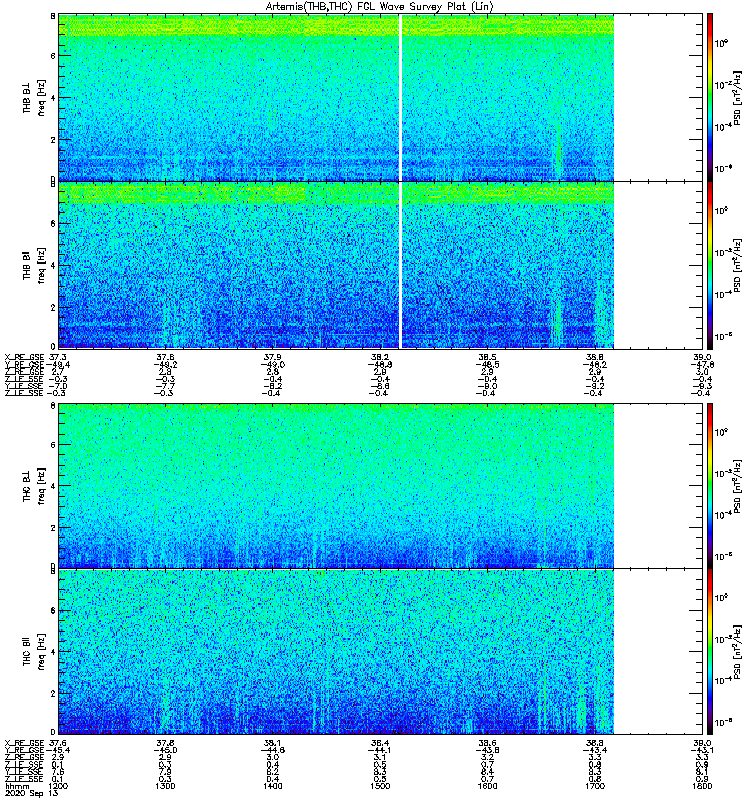Viewport: 750px width, 800px height.
Task: Click the "2" Hz tick of THC B⊥ panel
Action: coord(53,527)
